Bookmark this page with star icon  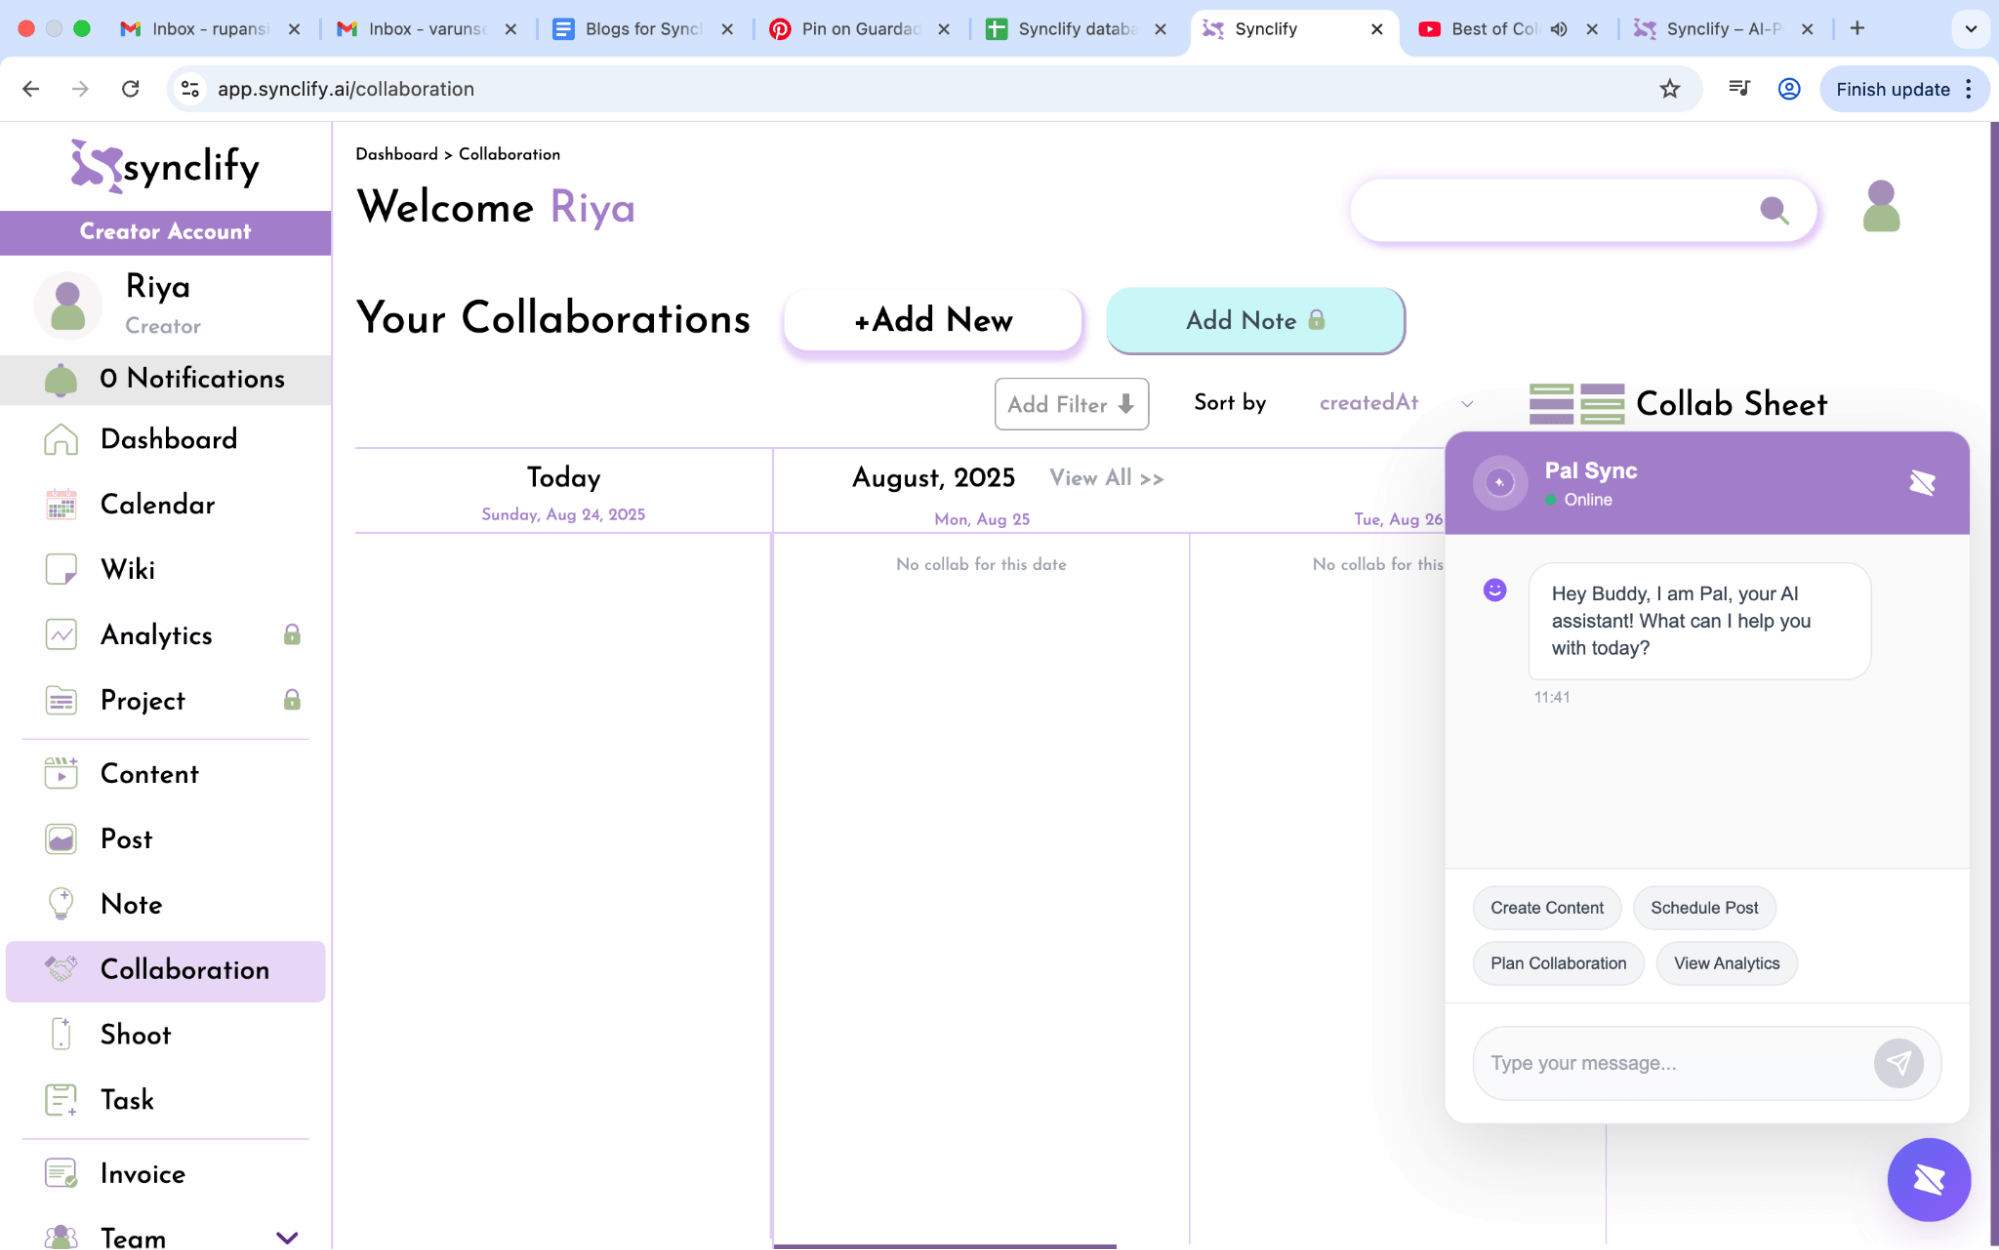[x=1669, y=89]
